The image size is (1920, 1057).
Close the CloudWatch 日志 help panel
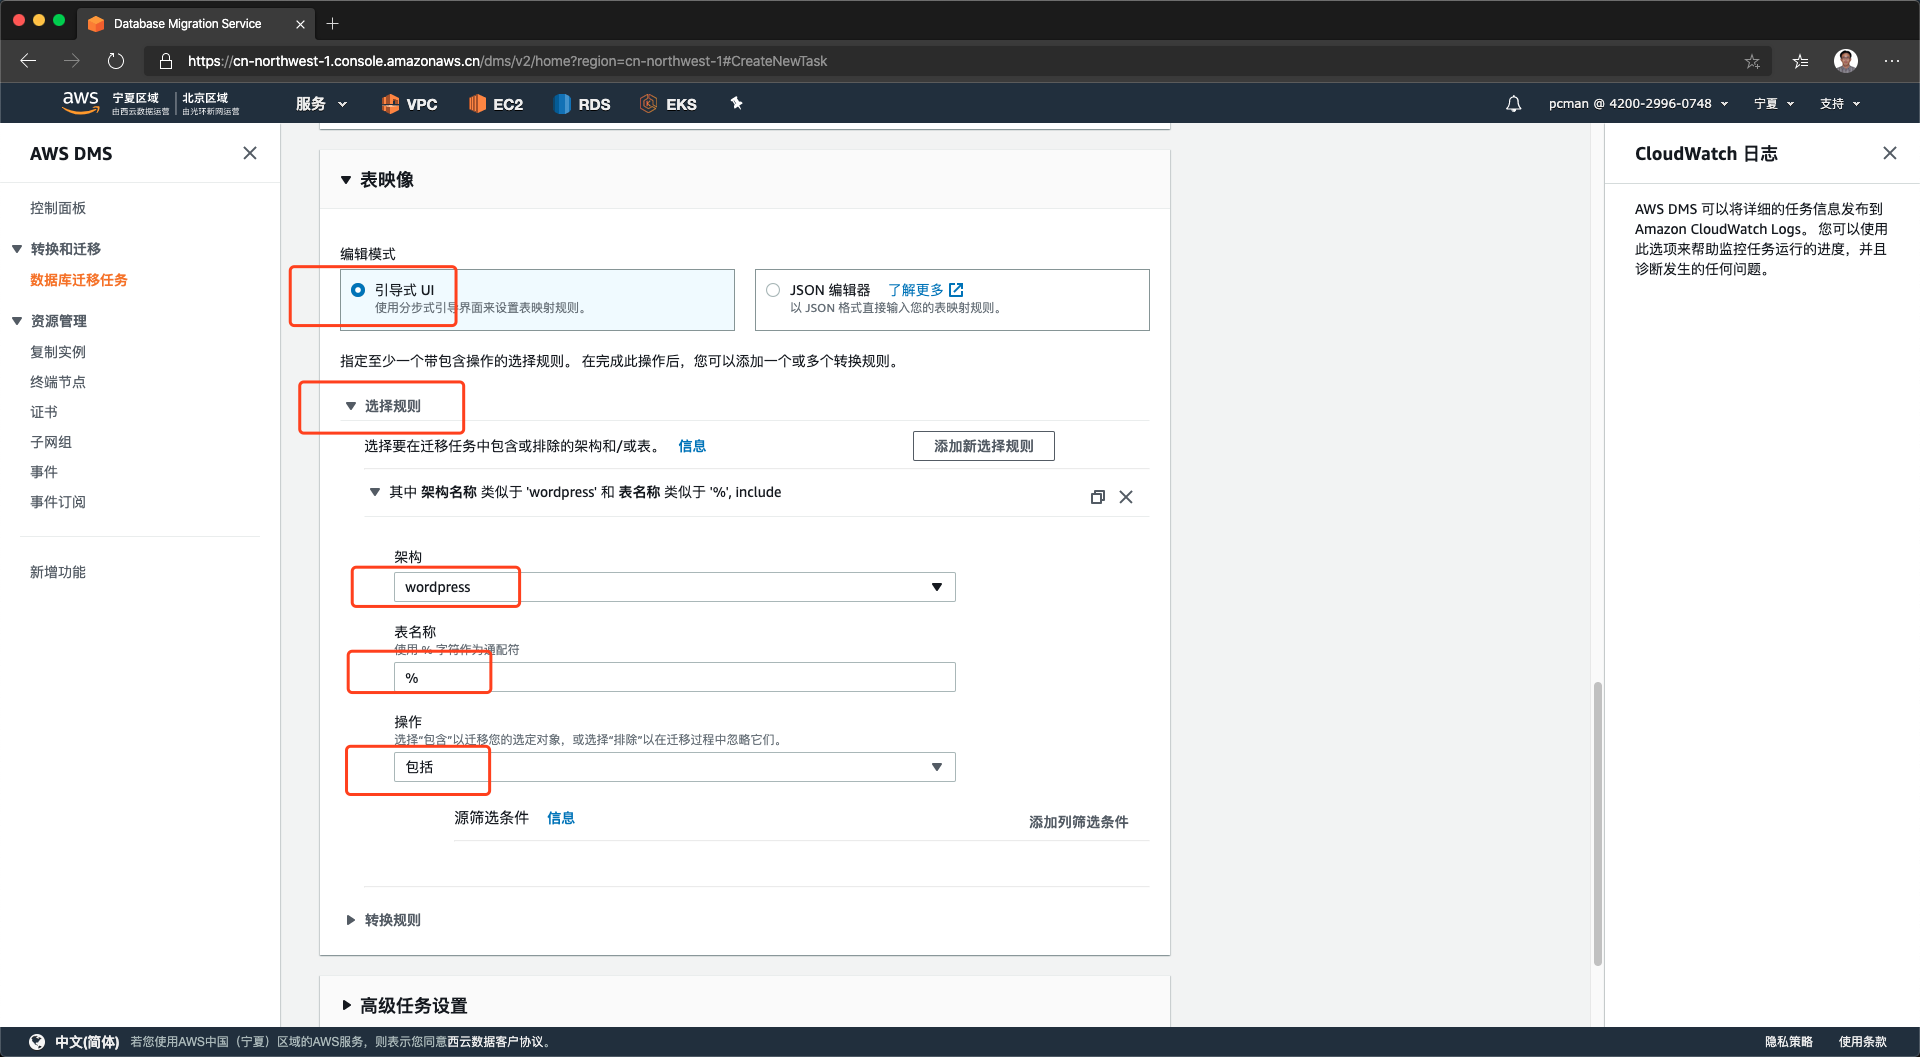point(1889,153)
